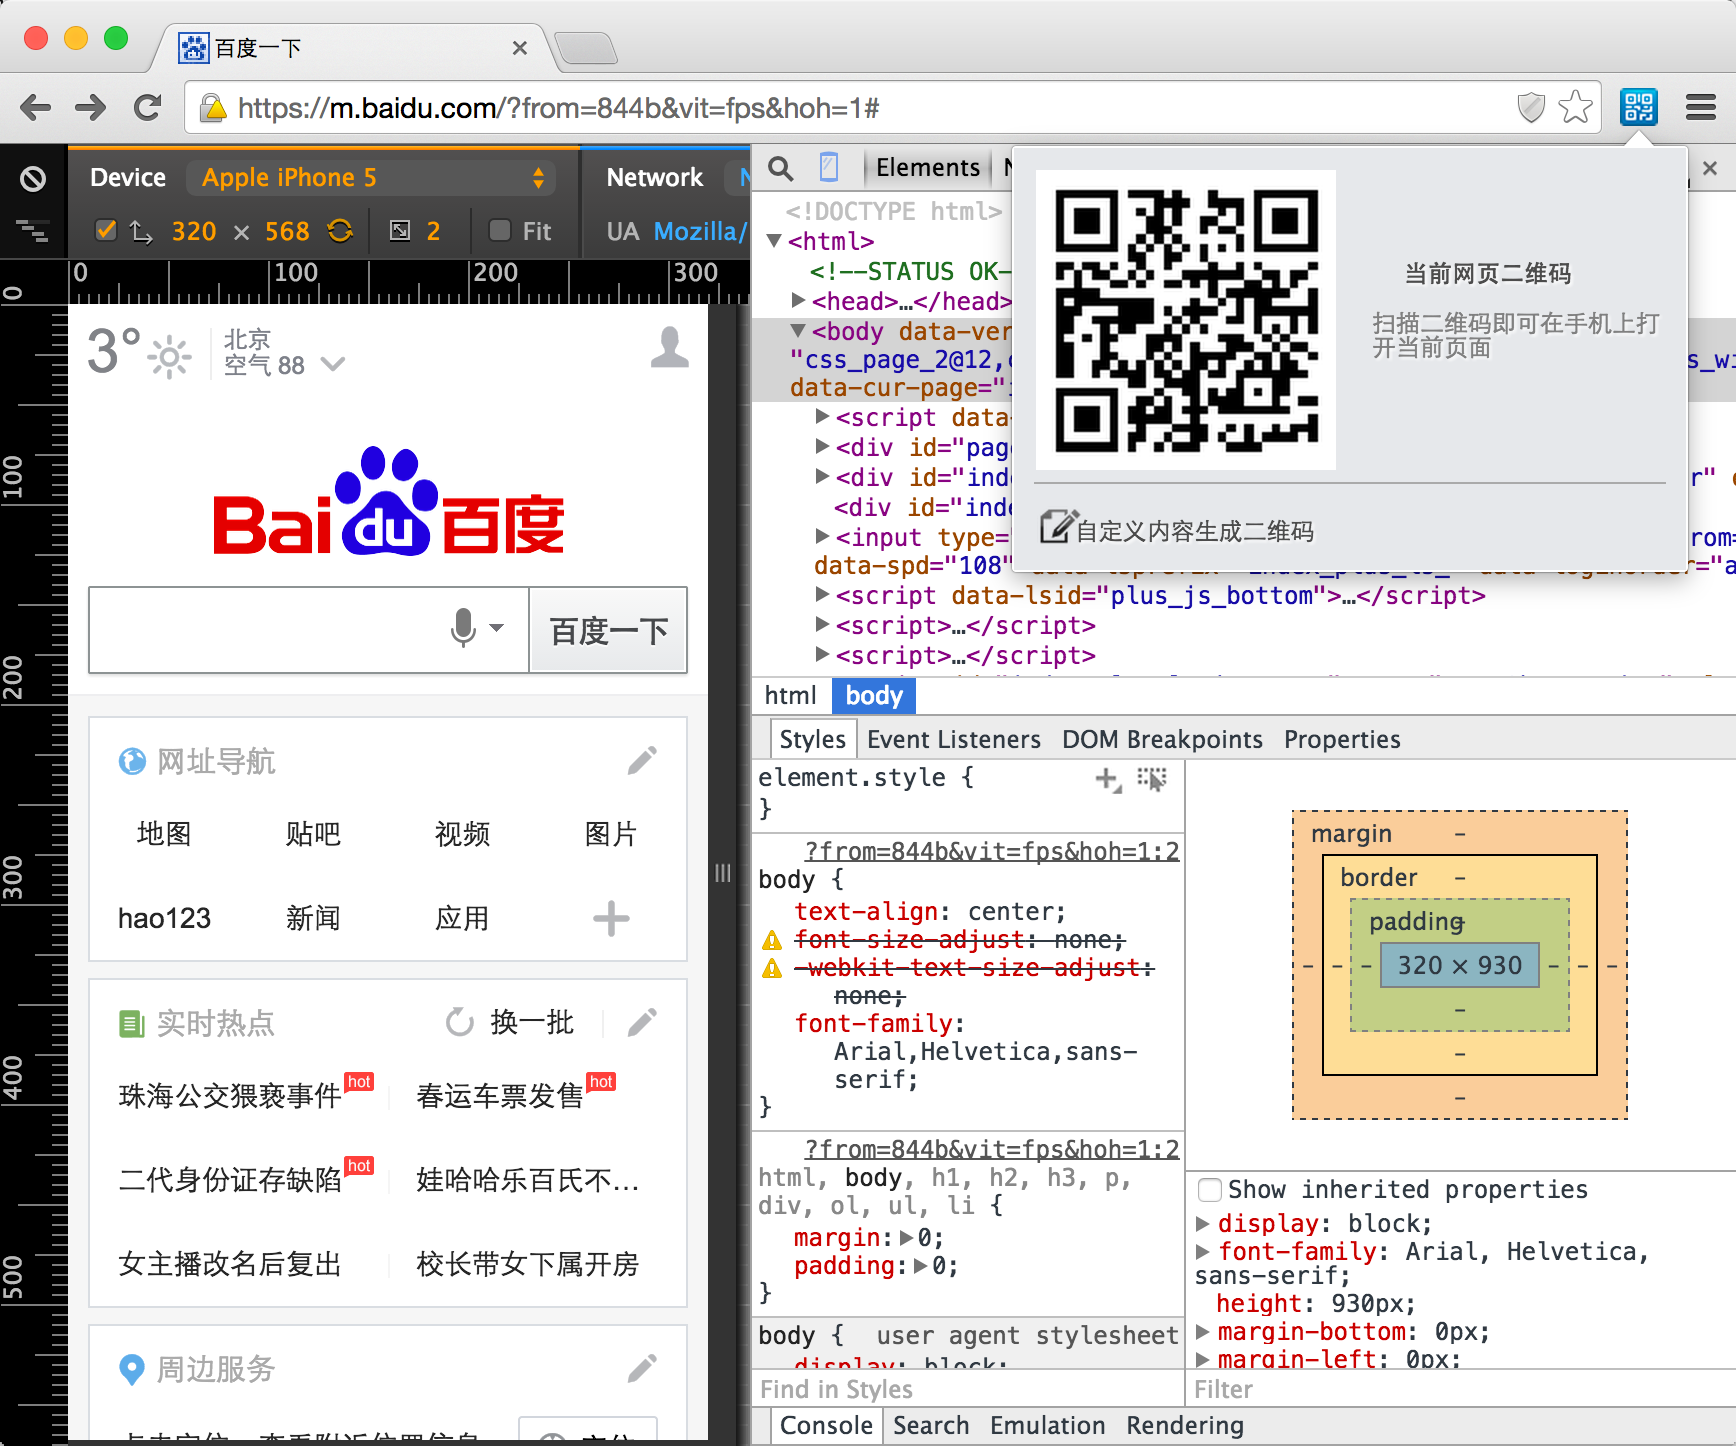Screen dimensions: 1736x1446
Task: Click the 百度一下 search button
Action: click(608, 630)
